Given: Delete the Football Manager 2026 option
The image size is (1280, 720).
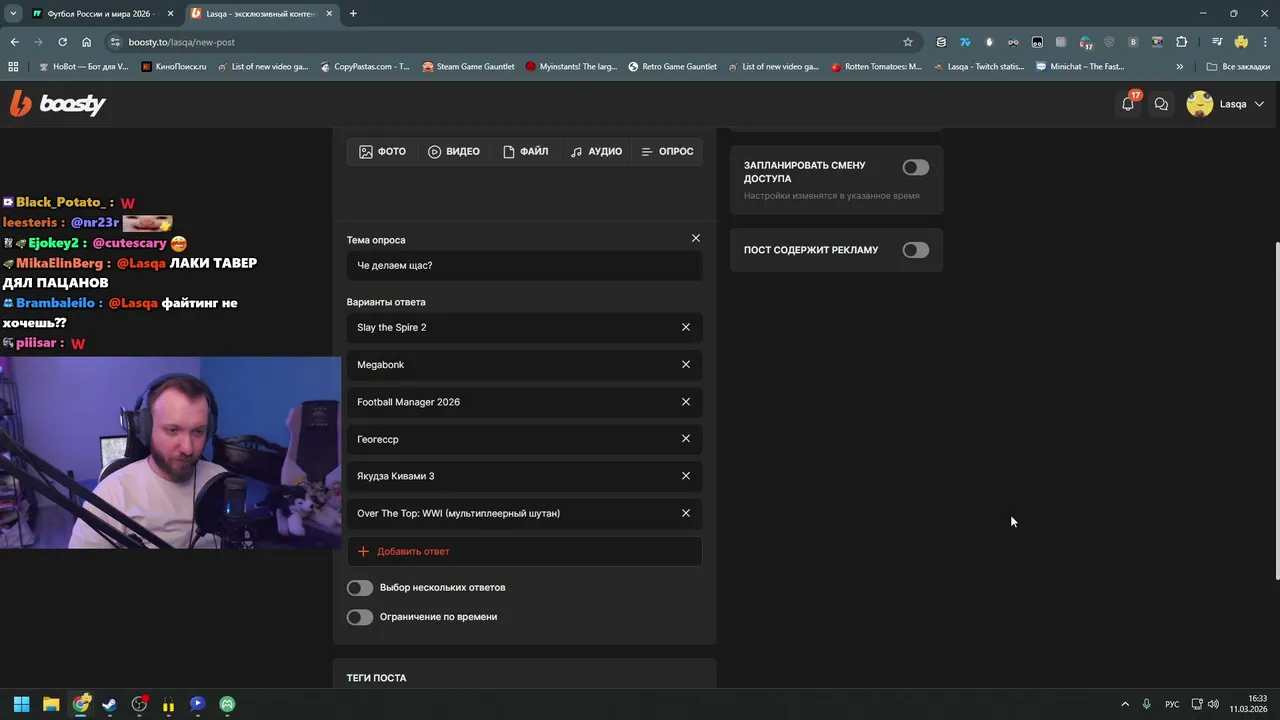Looking at the screenshot, I should click(686, 401).
